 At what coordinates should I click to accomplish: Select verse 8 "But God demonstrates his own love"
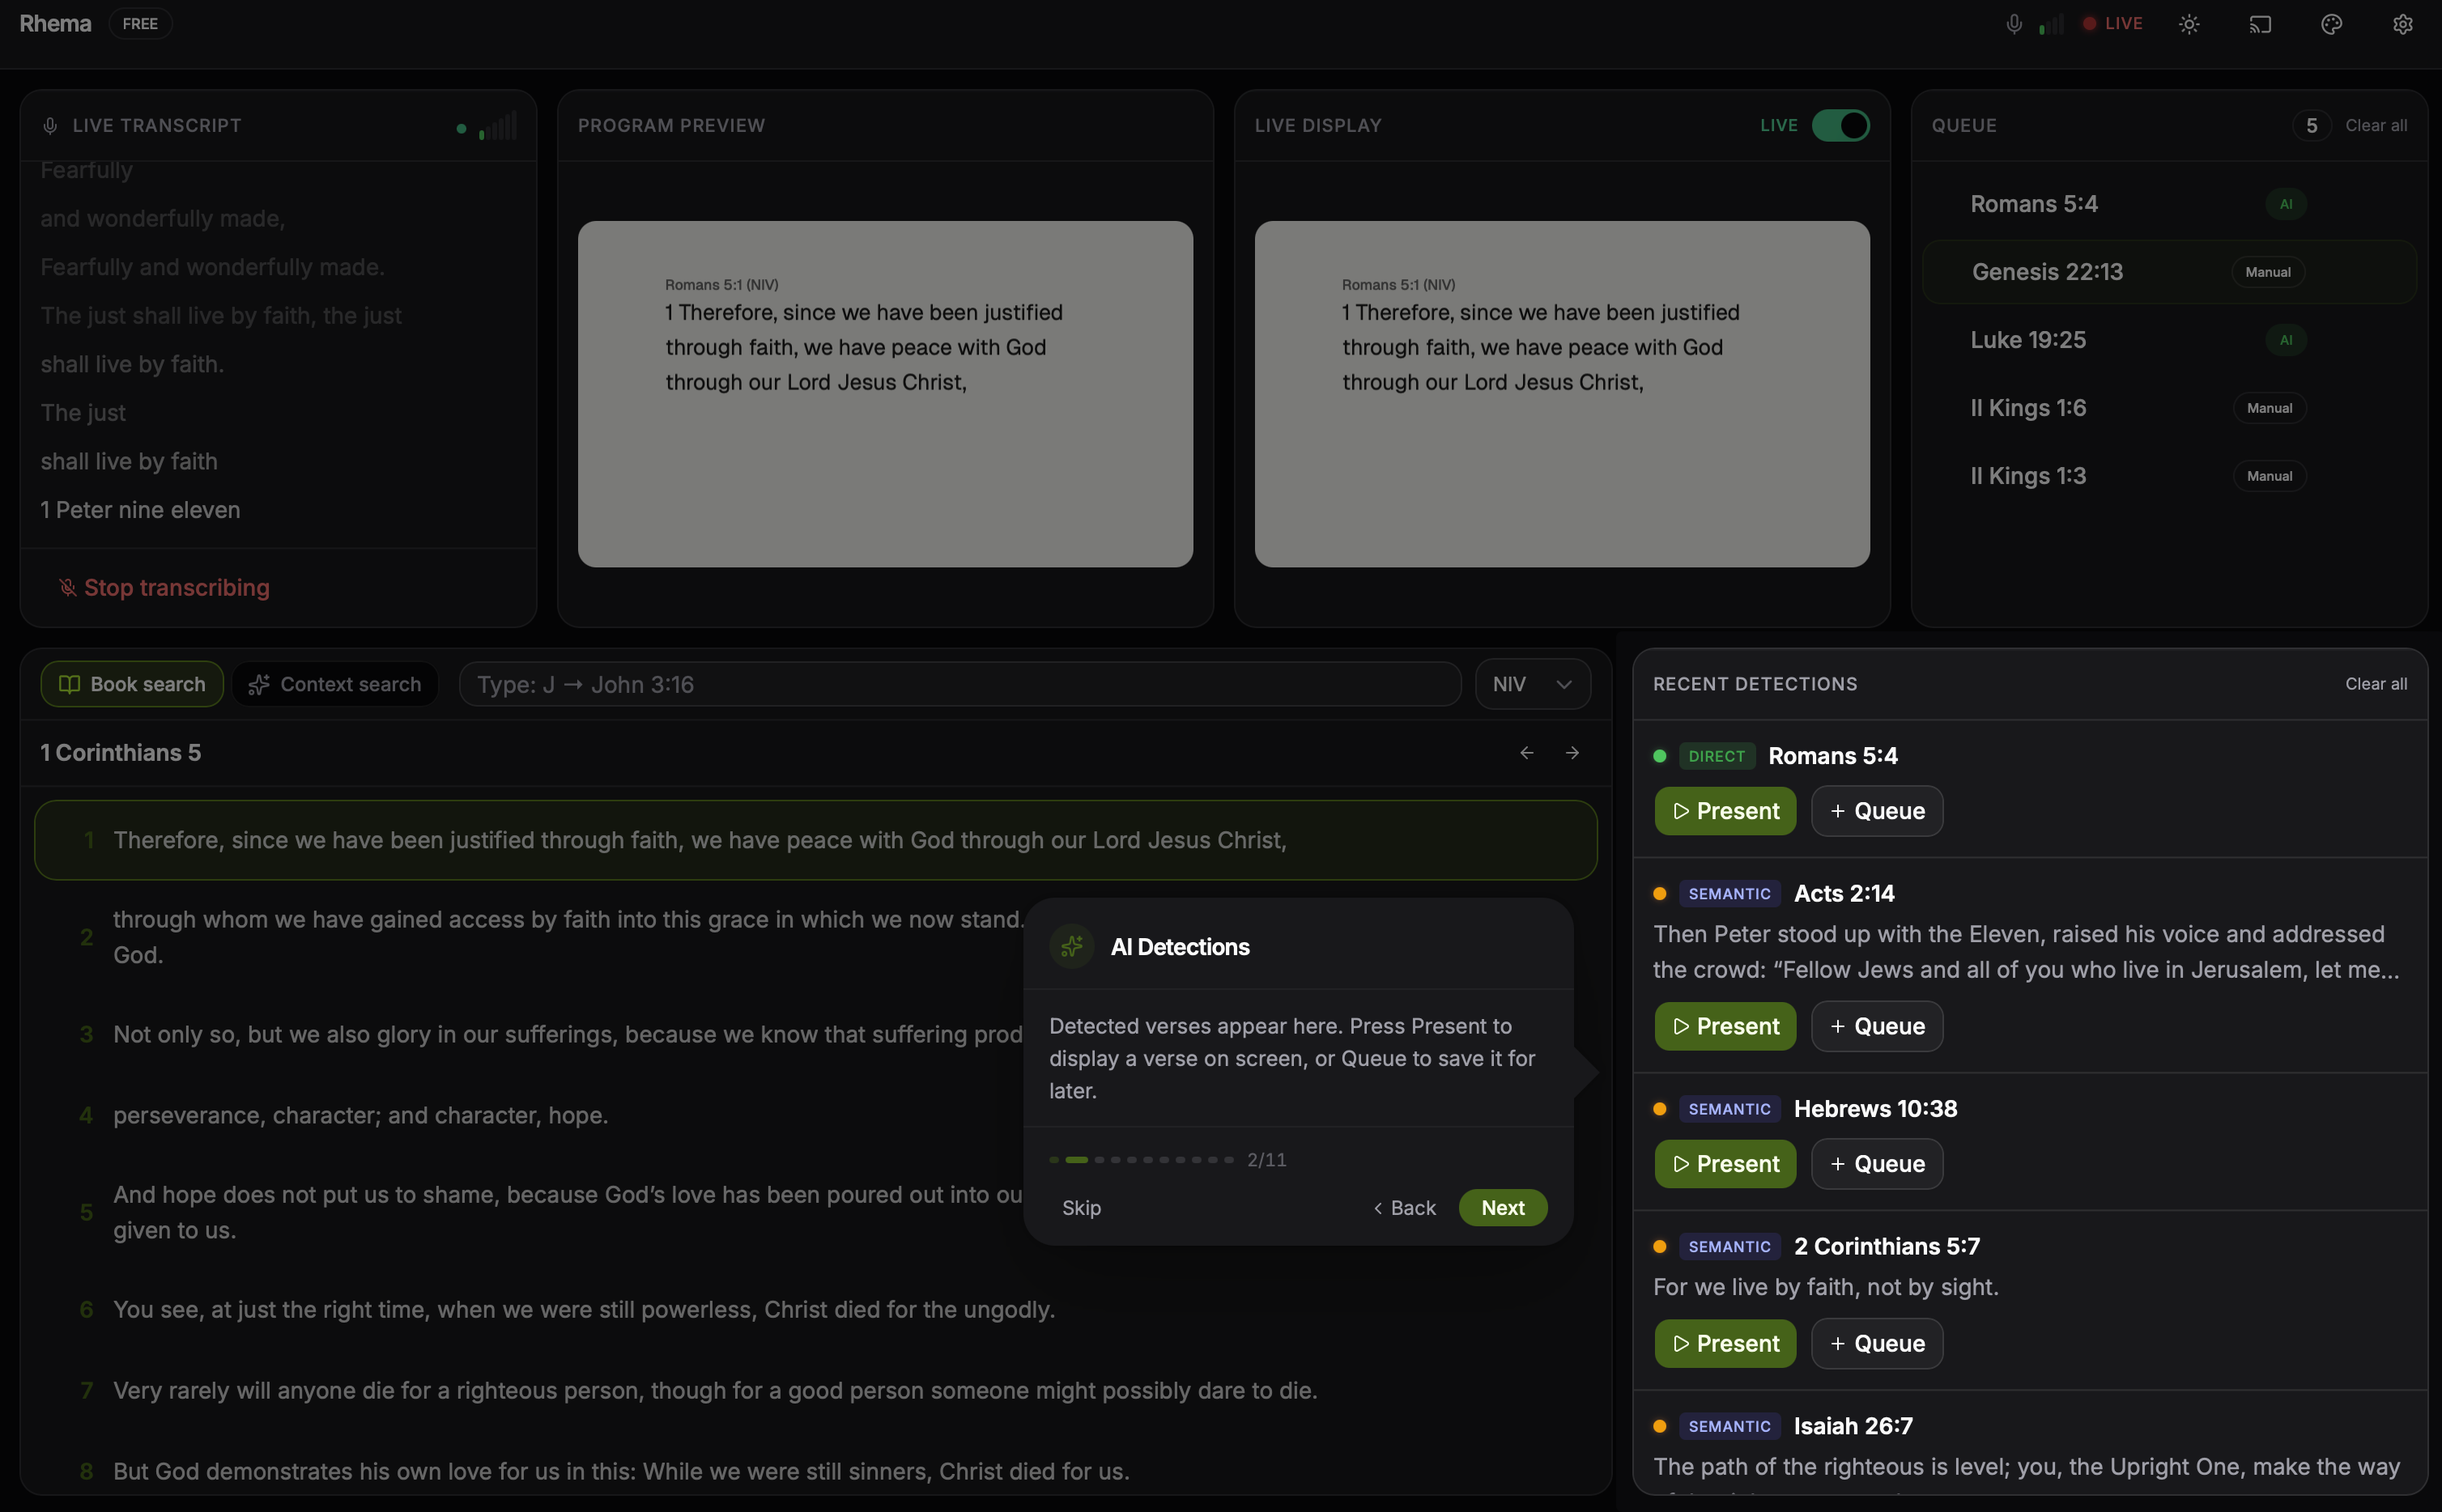pos(815,1472)
